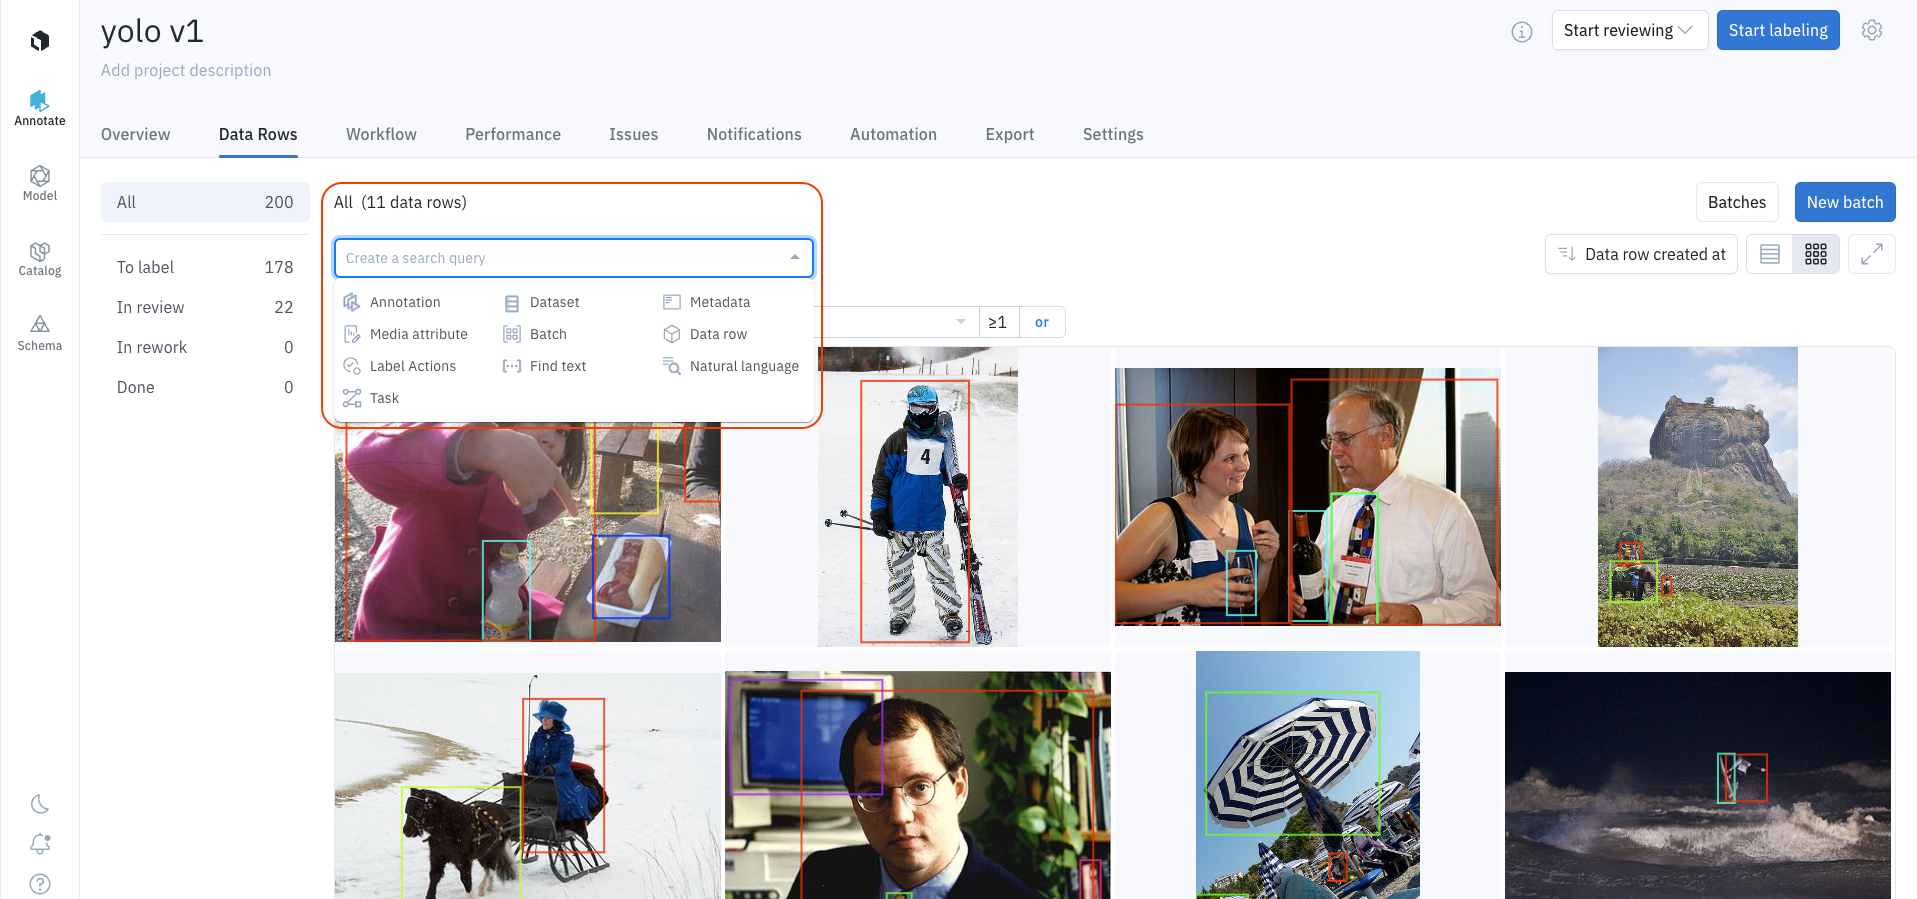Image resolution: width=1917 pixels, height=899 pixels.
Task: Choose the Task filter option
Action: click(371, 398)
